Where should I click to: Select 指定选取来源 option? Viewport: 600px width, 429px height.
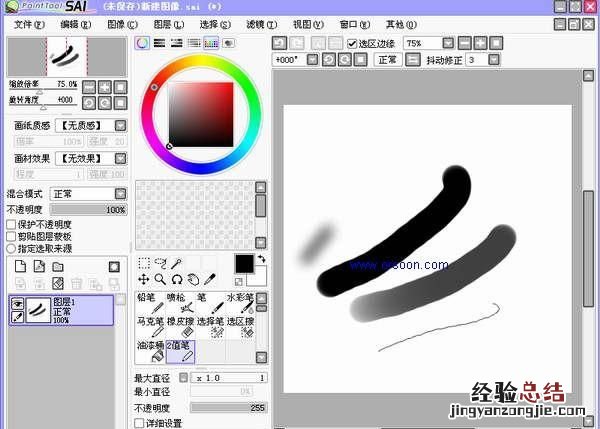click(x=11, y=249)
